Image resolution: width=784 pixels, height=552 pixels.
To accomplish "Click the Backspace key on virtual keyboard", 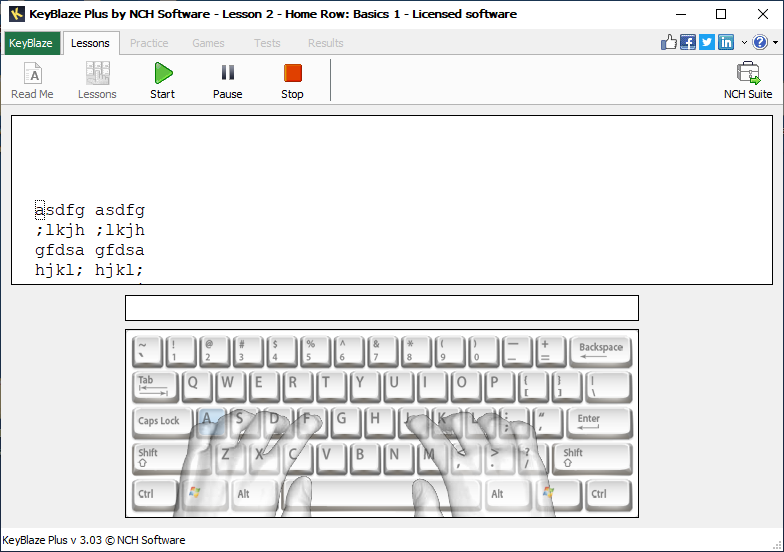I will click(600, 352).
